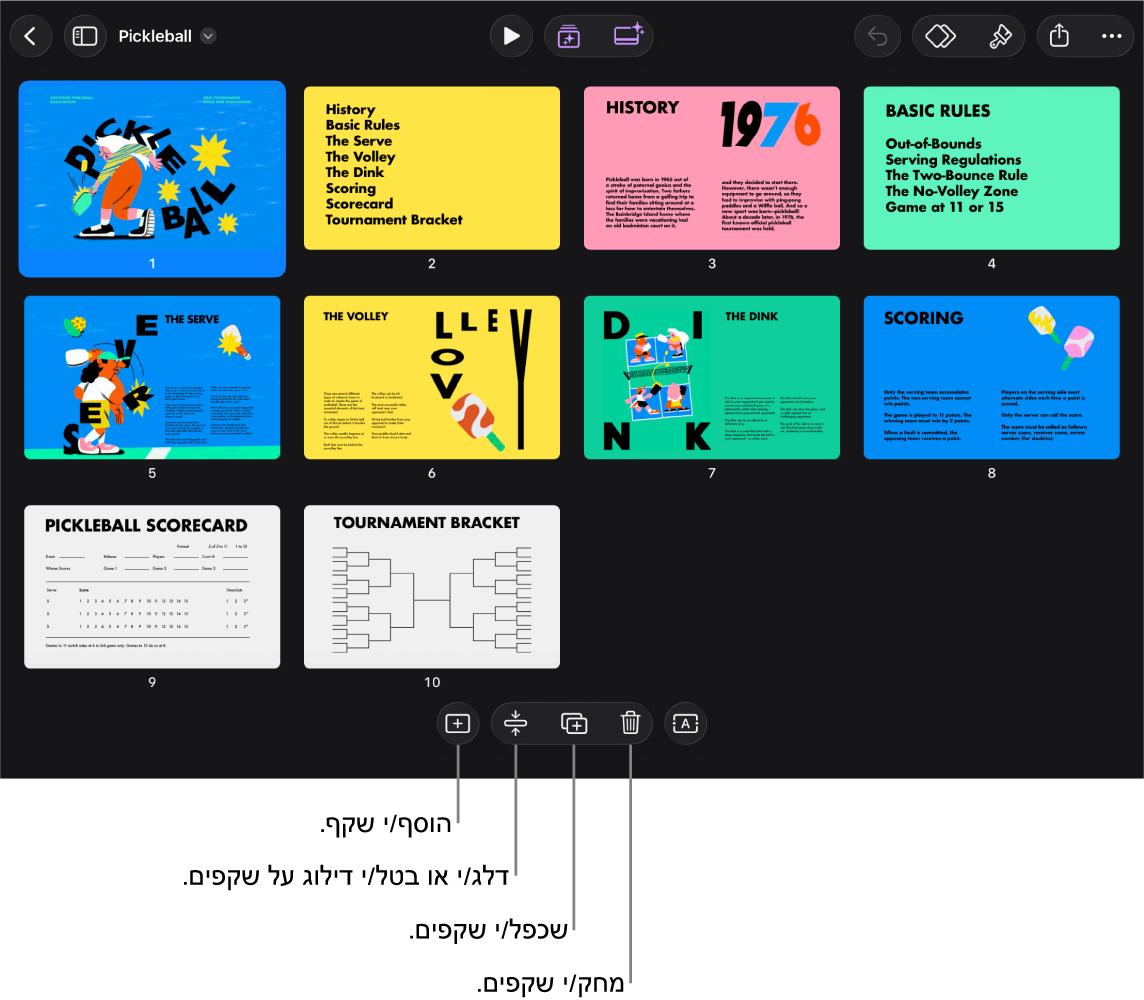Image resolution: width=1144 pixels, height=1000 pixels.
Task: Open the Pickleball title dropdown
Action: pyautogui.click(x=209, y=36)
